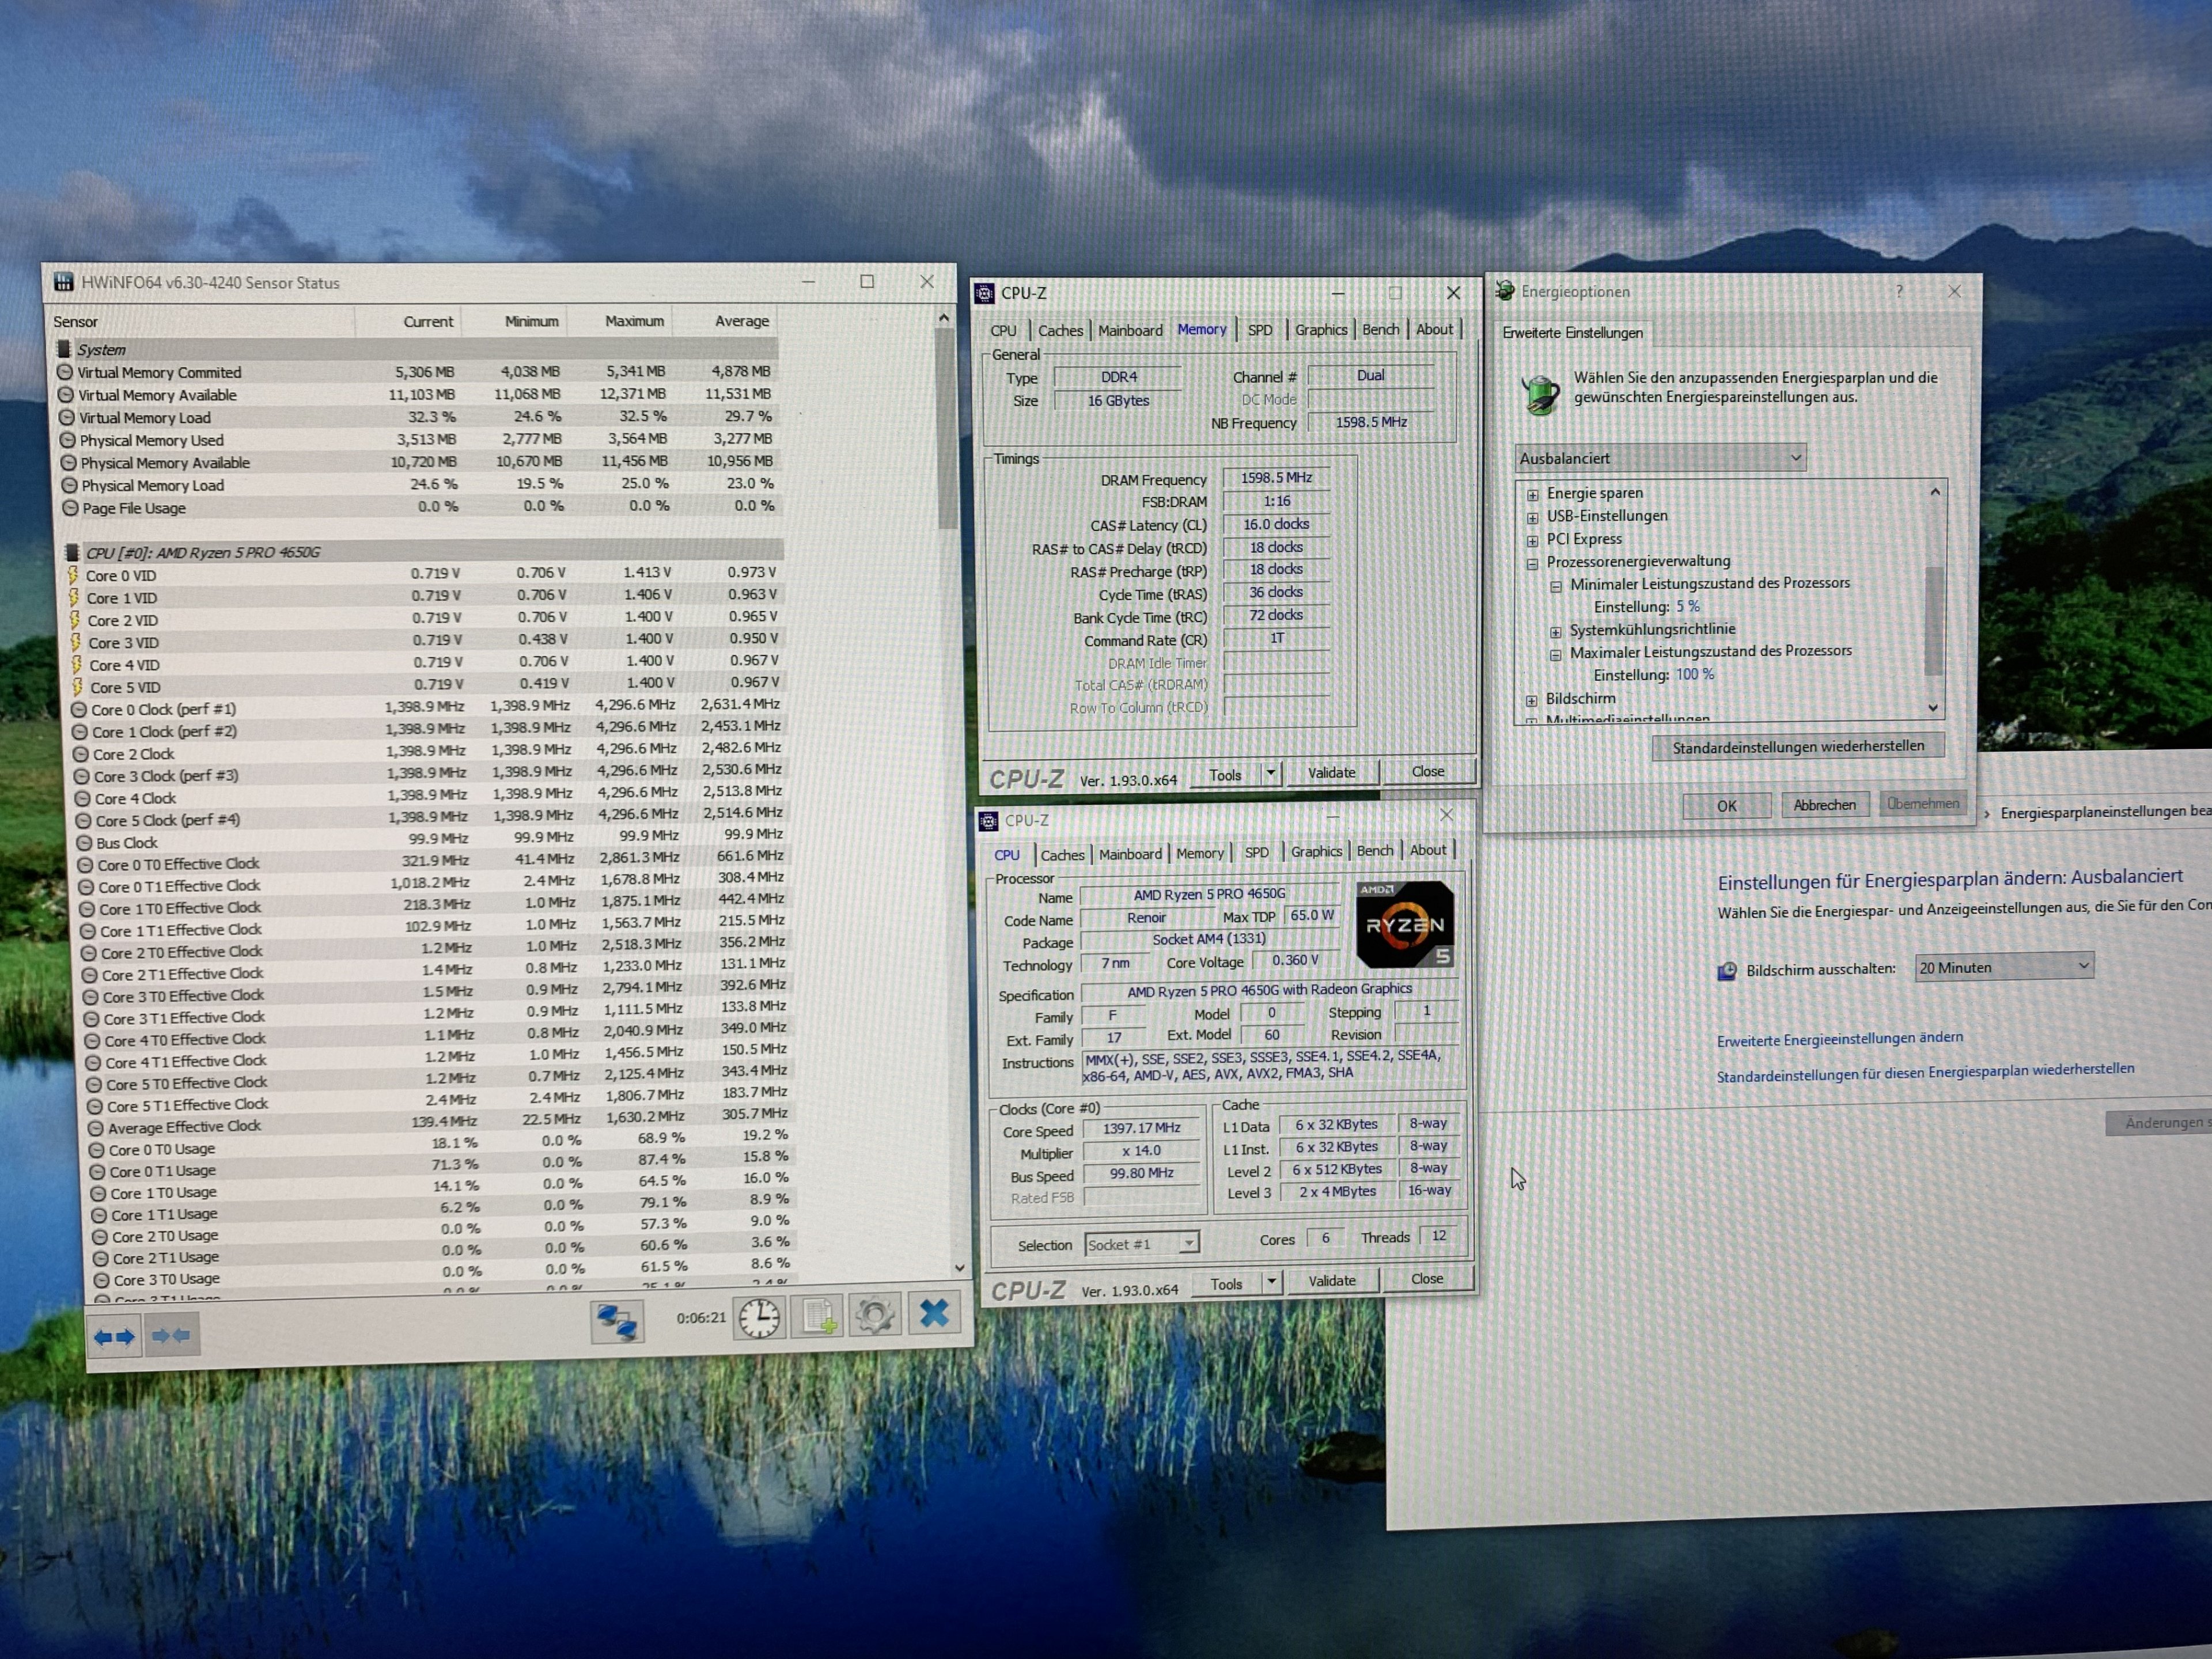This screenshot has width=2212, height=1659.
Task: Click HWiNFO collapse columns arrows icon
Action: 171,1335
